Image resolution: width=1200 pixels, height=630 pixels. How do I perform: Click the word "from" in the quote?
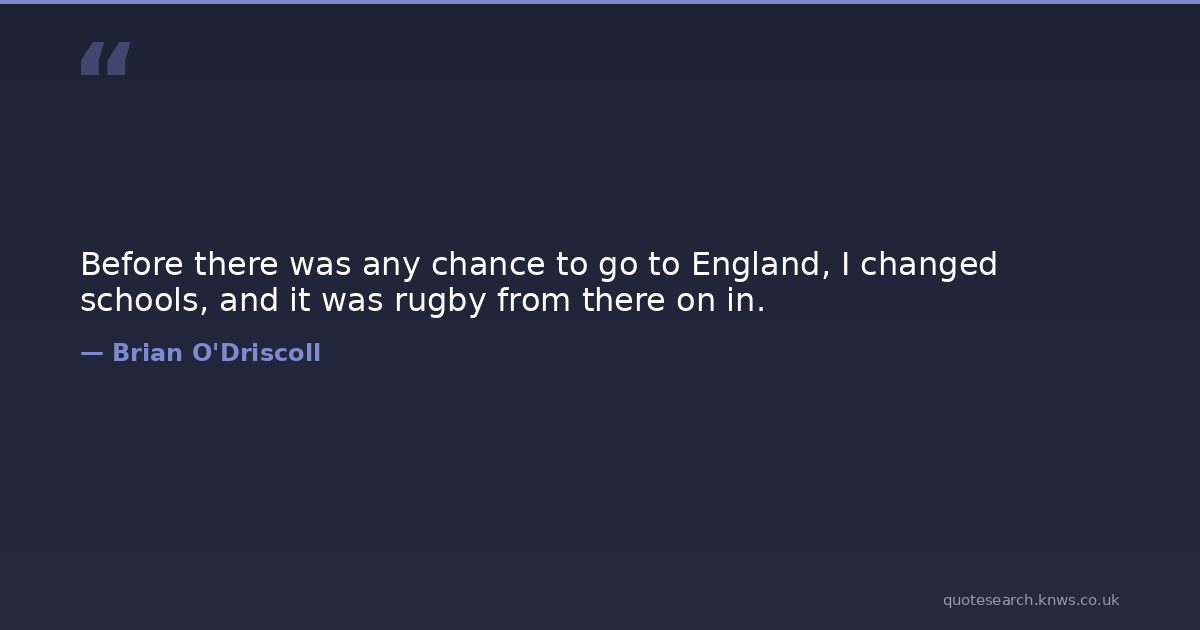click(531, 301)
